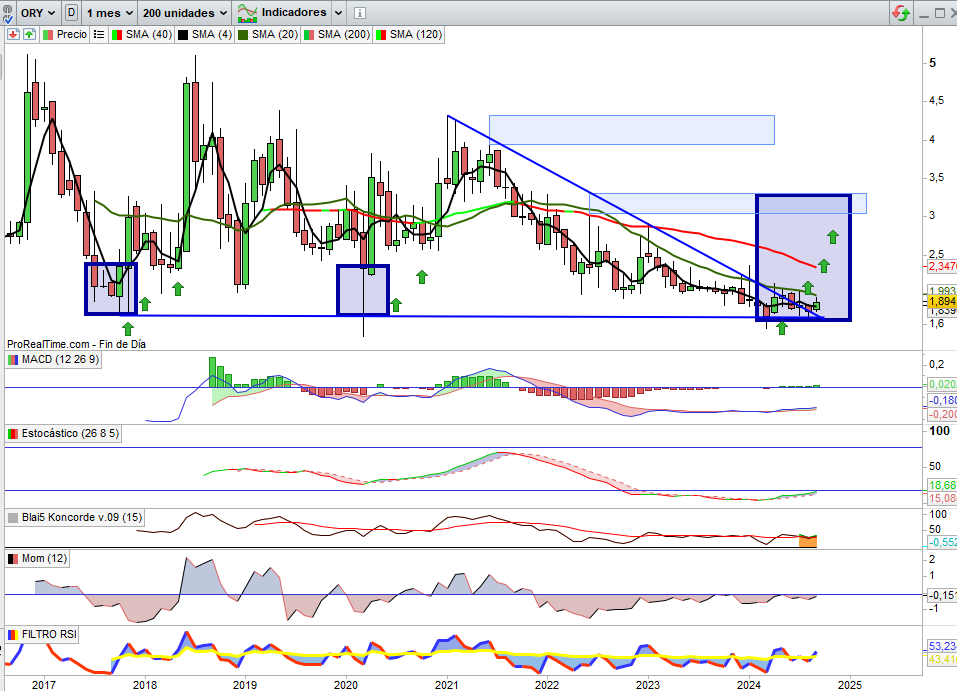Viewport: 957px width, 691px height.
Task: Open the Estocástico (26 8 5) panel label
Action: tap(63, 433)
